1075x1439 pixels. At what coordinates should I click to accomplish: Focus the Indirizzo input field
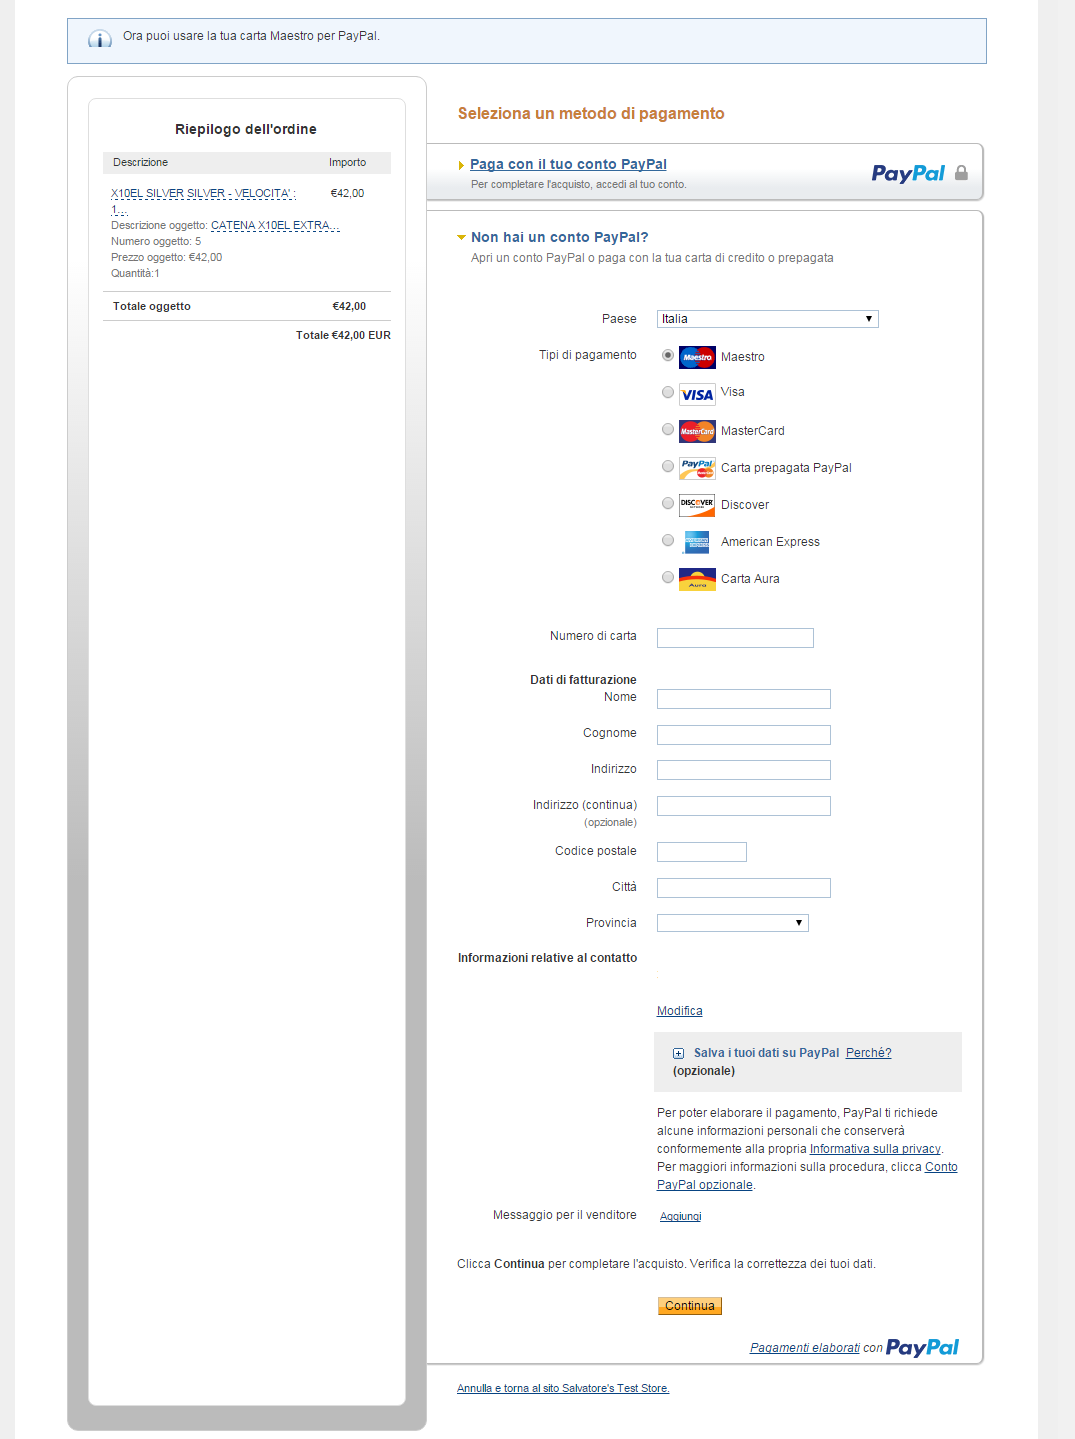[x=744, y=770]
